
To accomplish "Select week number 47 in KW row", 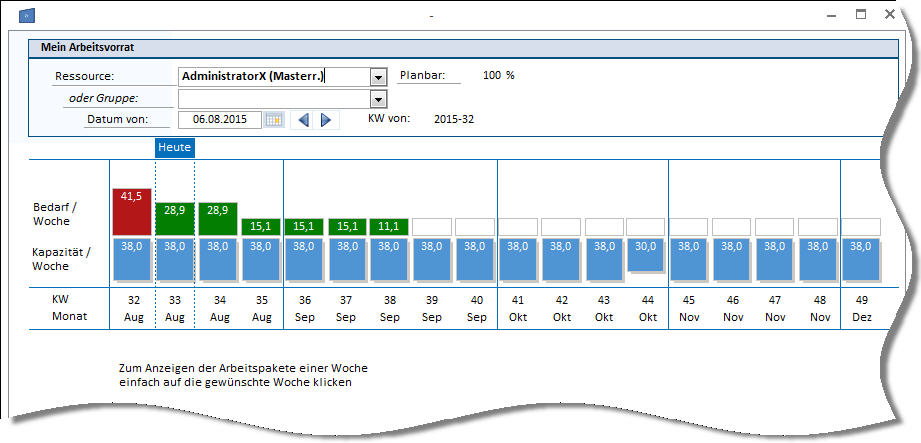I will (x=775, y=300).
